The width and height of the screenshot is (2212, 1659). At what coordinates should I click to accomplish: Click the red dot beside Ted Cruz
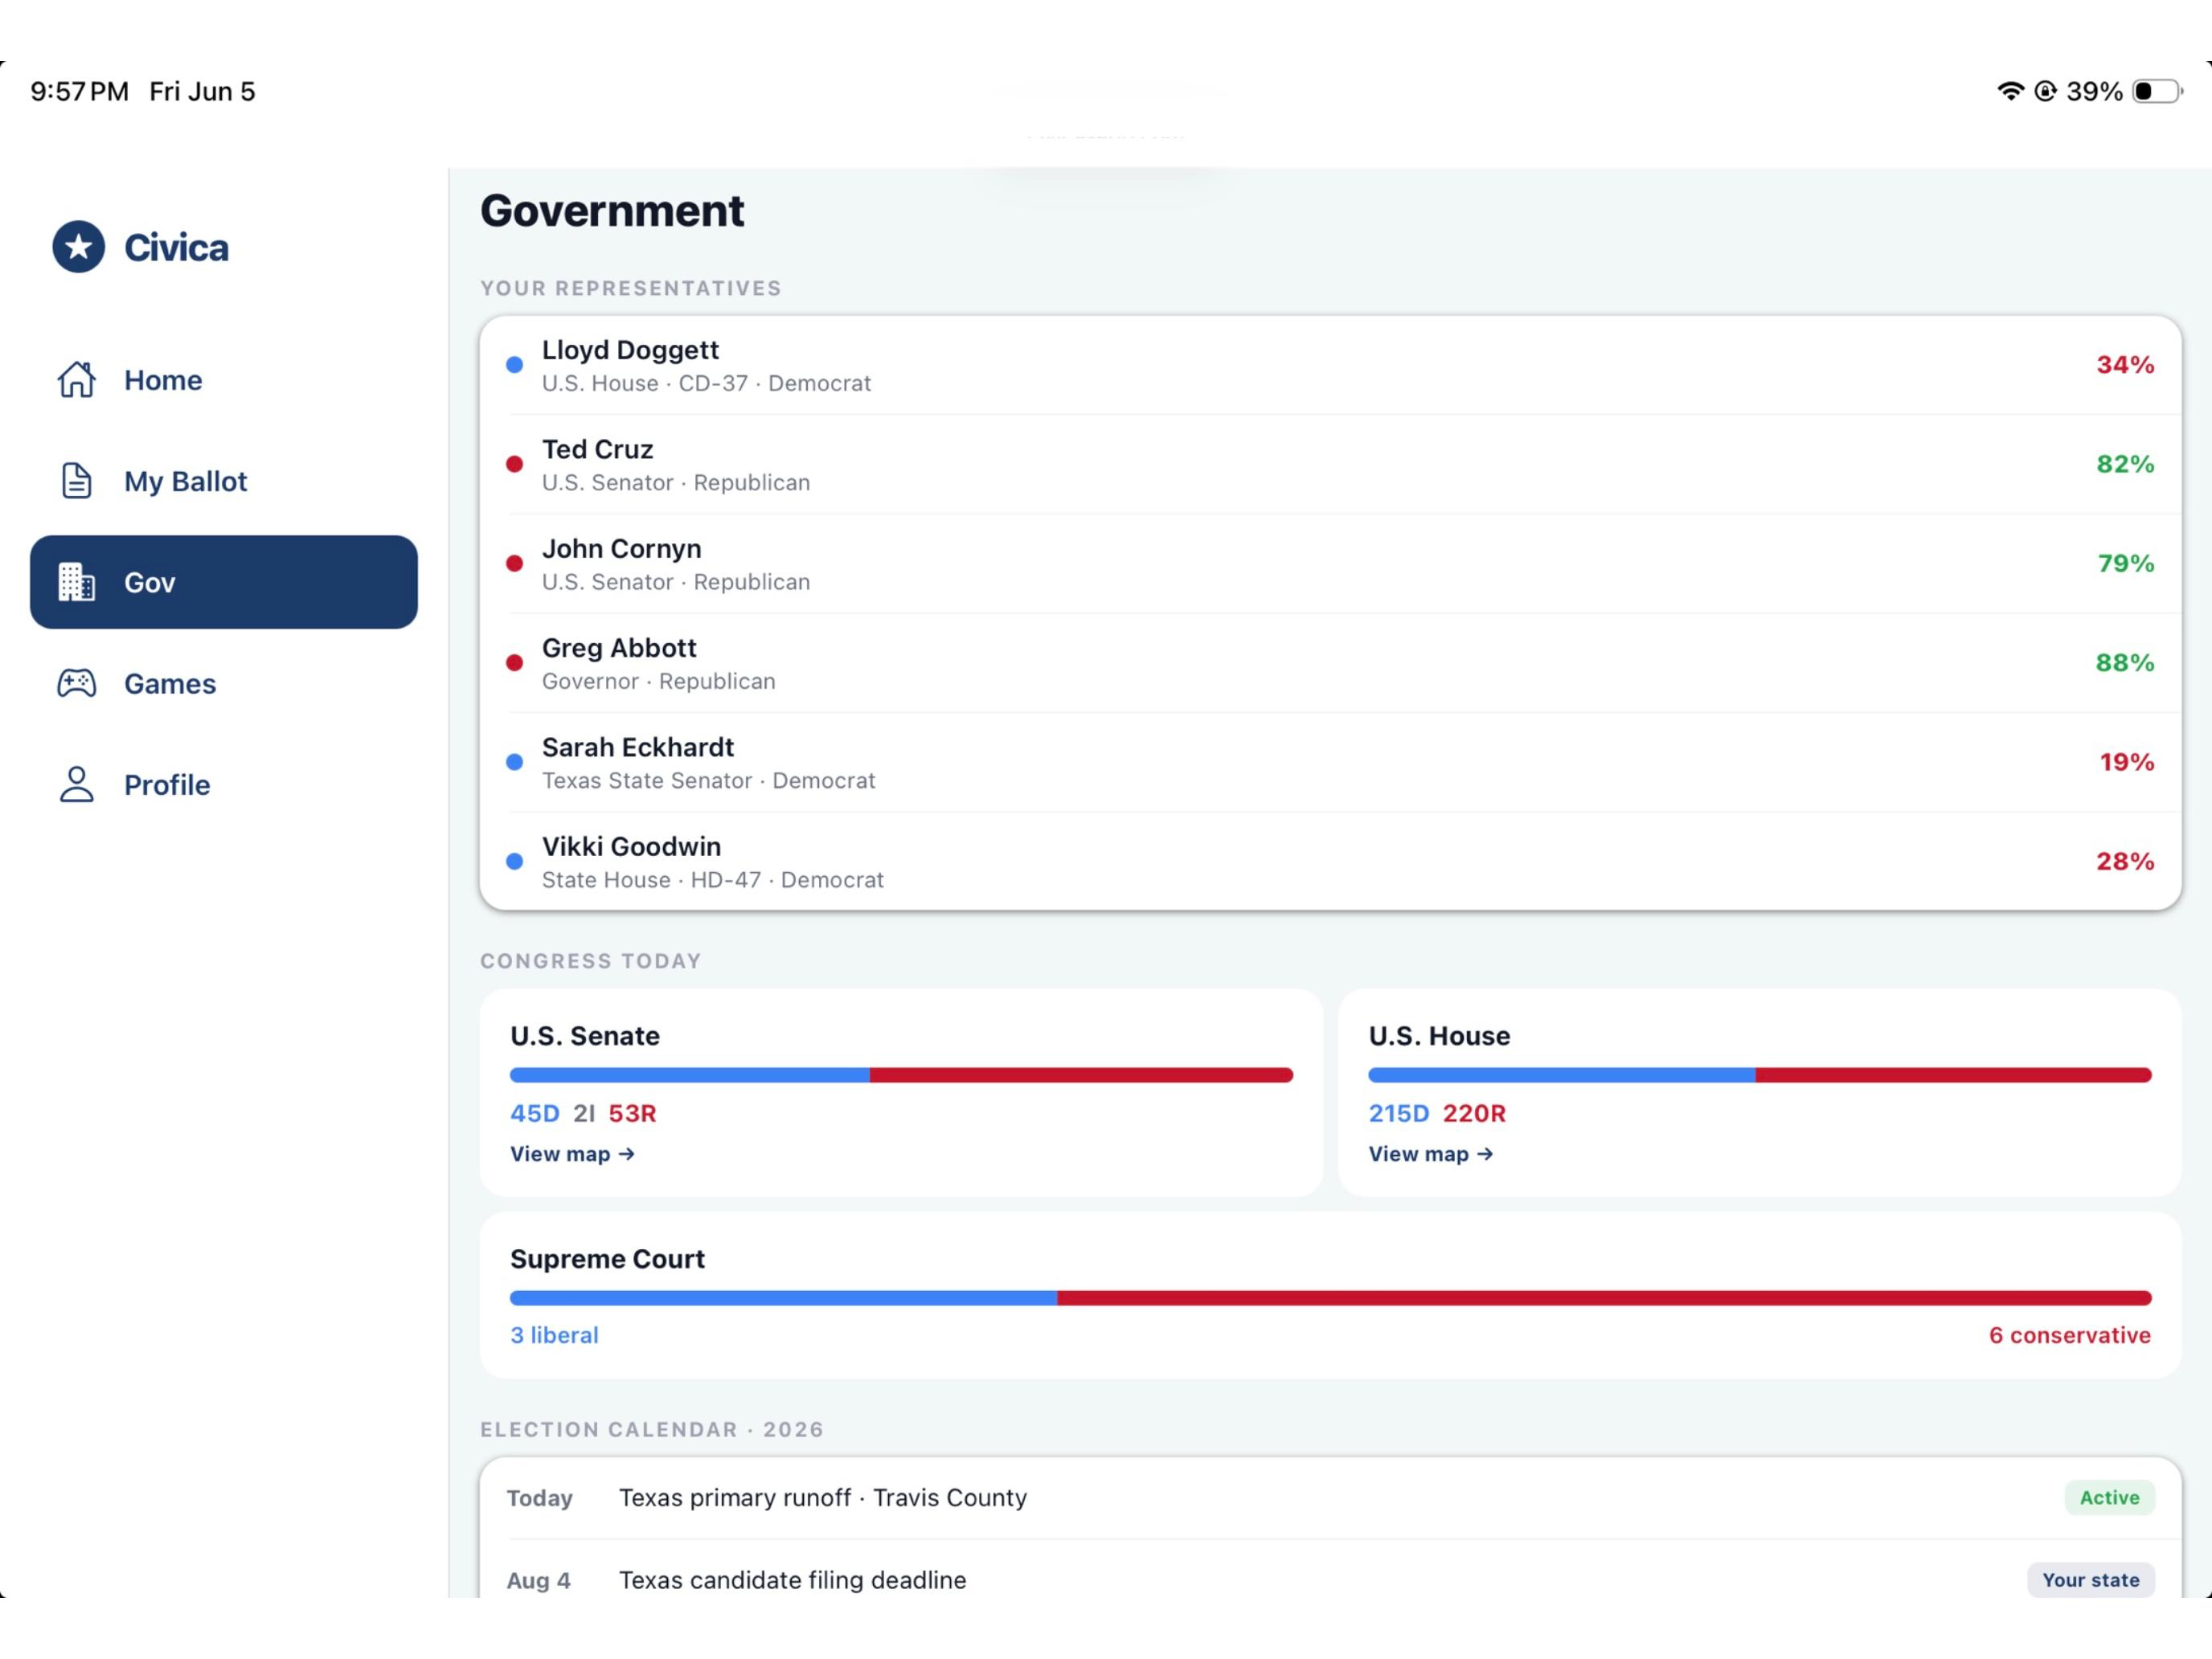[514, 464]
